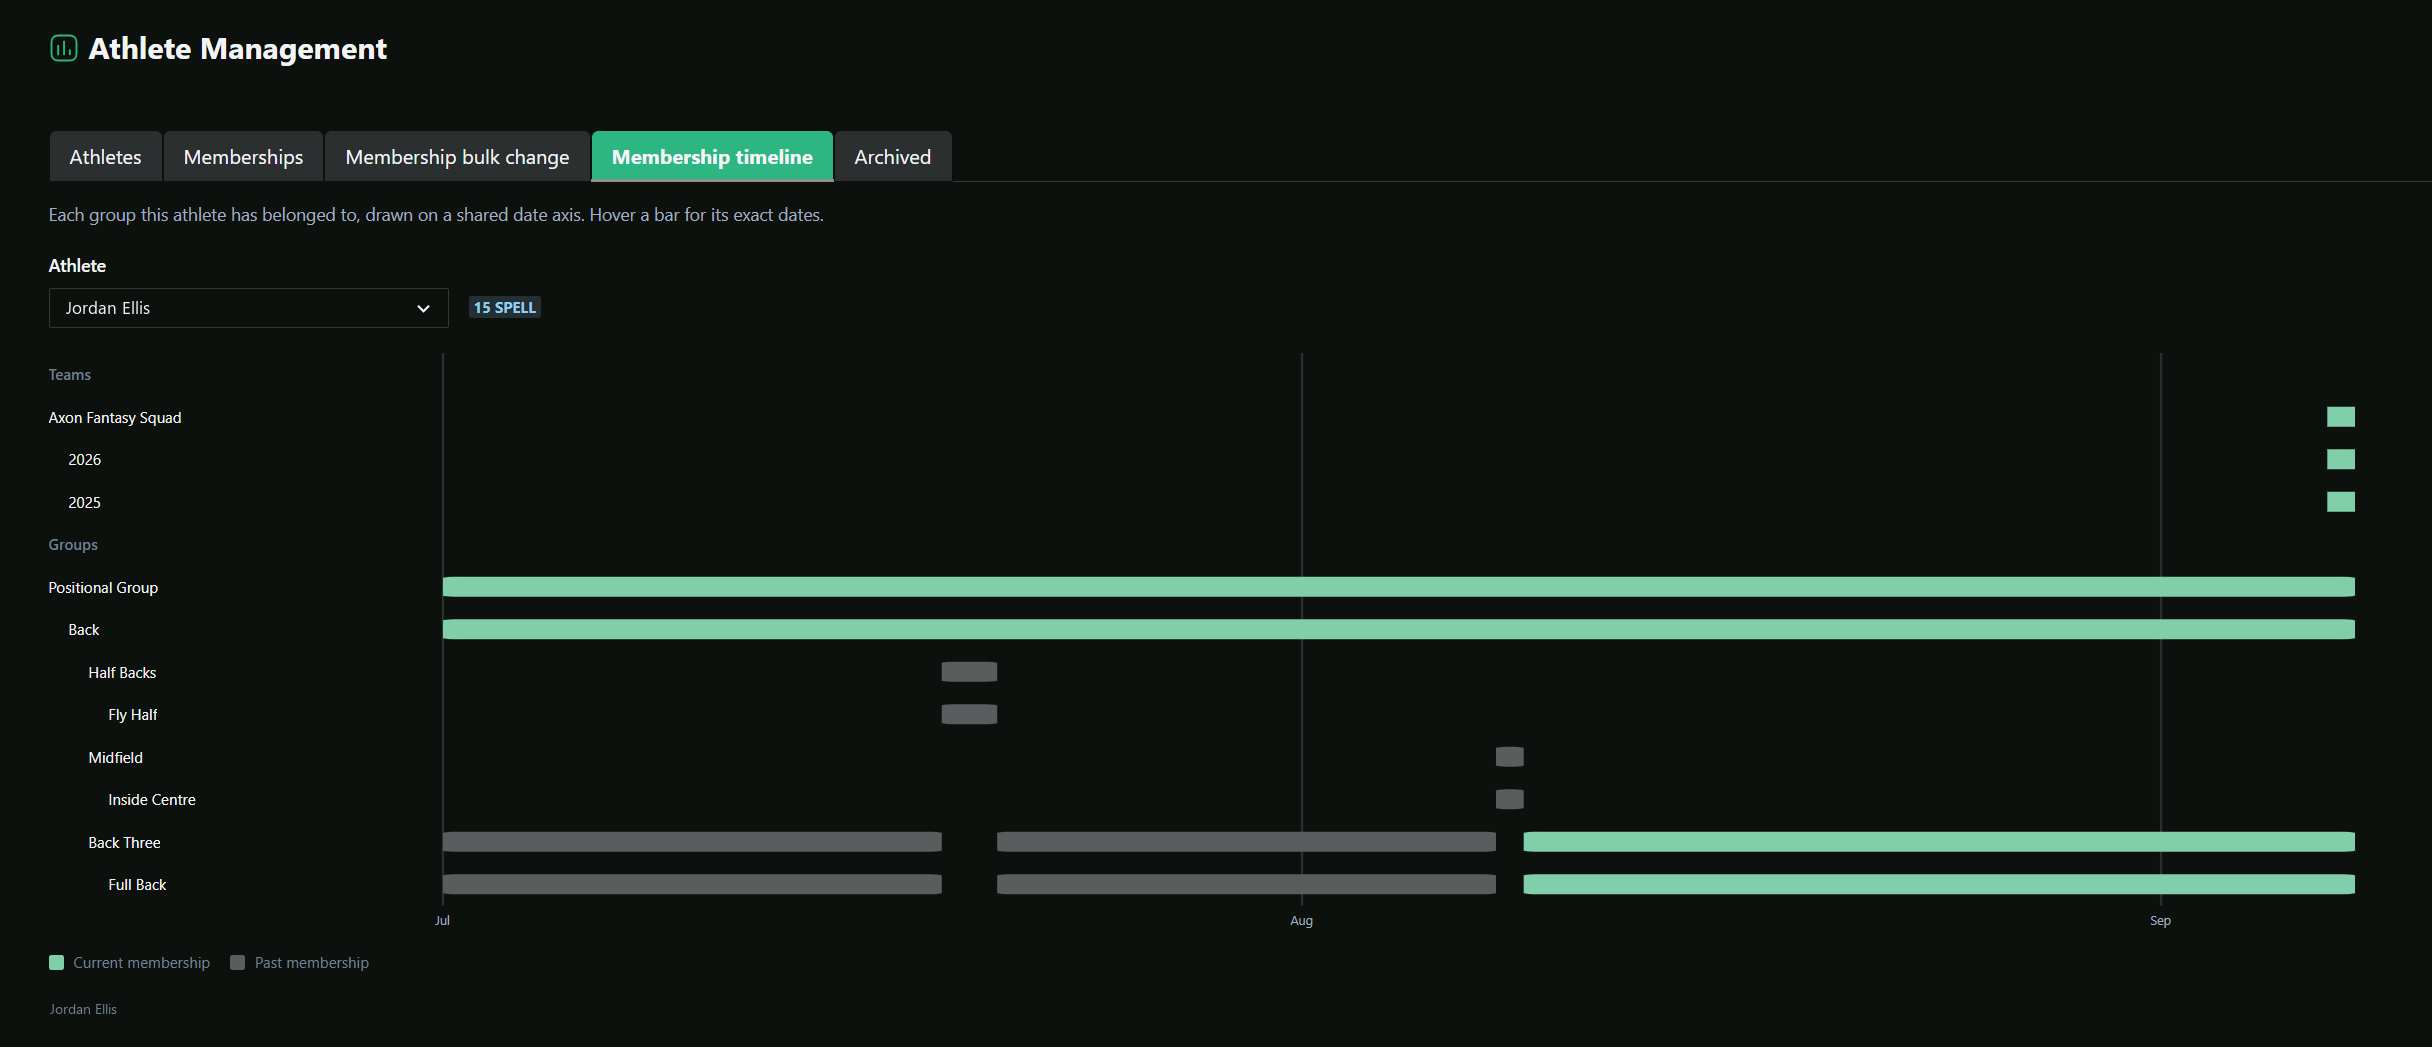Click the current Full Back green bar
The image size is (2432, 1047).
pos(1939,884)
